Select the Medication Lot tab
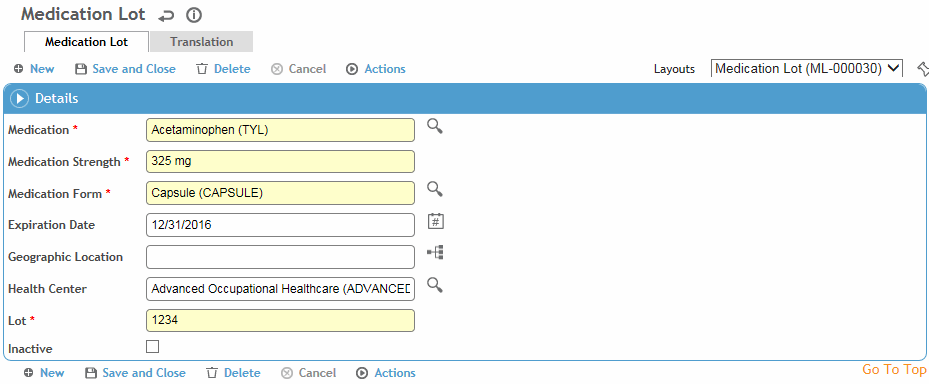 pos(86,42)
